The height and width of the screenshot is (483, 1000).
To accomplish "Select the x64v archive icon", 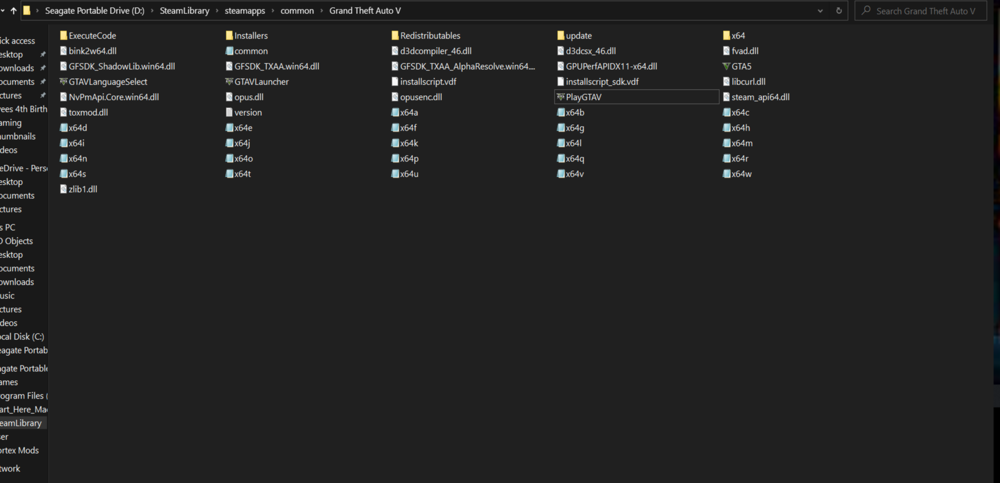I will click(x=561, y=174).
